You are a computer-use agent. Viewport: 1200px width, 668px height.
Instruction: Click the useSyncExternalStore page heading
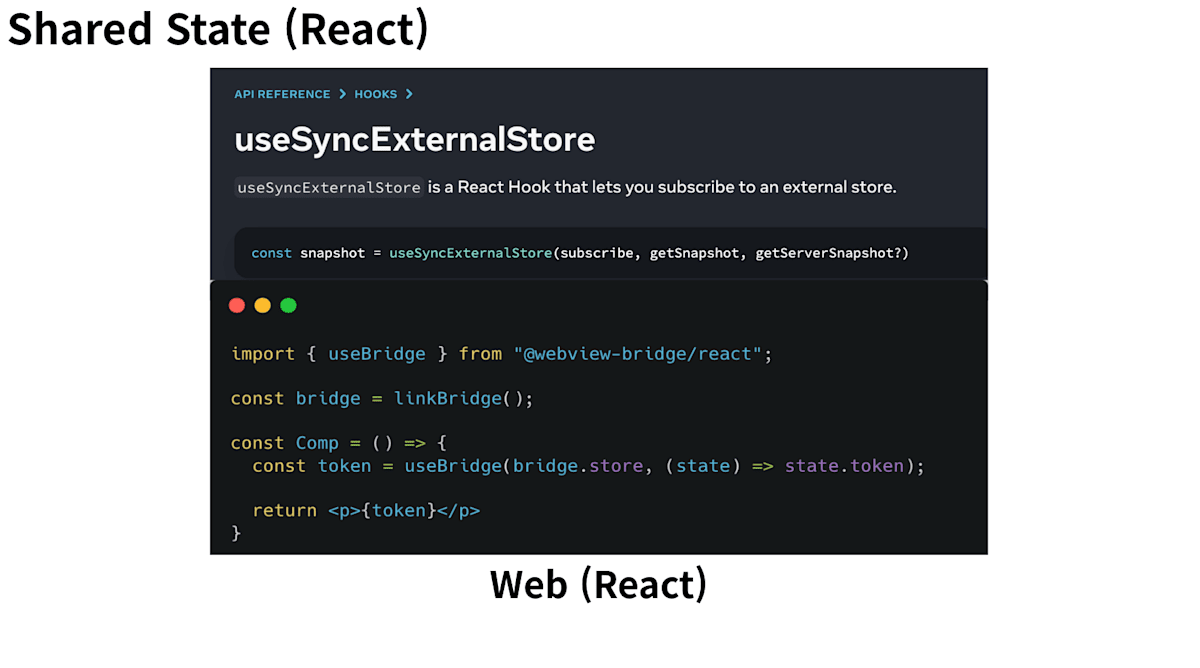(414, 139)
